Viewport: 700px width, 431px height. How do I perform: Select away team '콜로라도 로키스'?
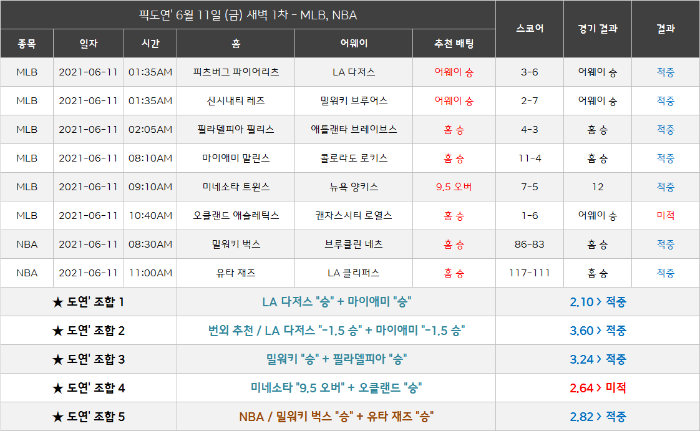(354, 158)
